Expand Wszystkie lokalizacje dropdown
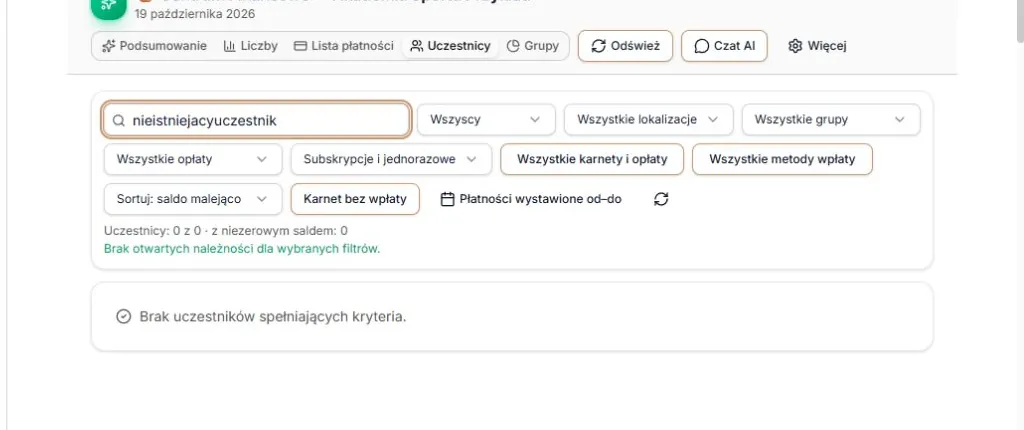This screenshot has width=1024, height=430. click(648, 120)
